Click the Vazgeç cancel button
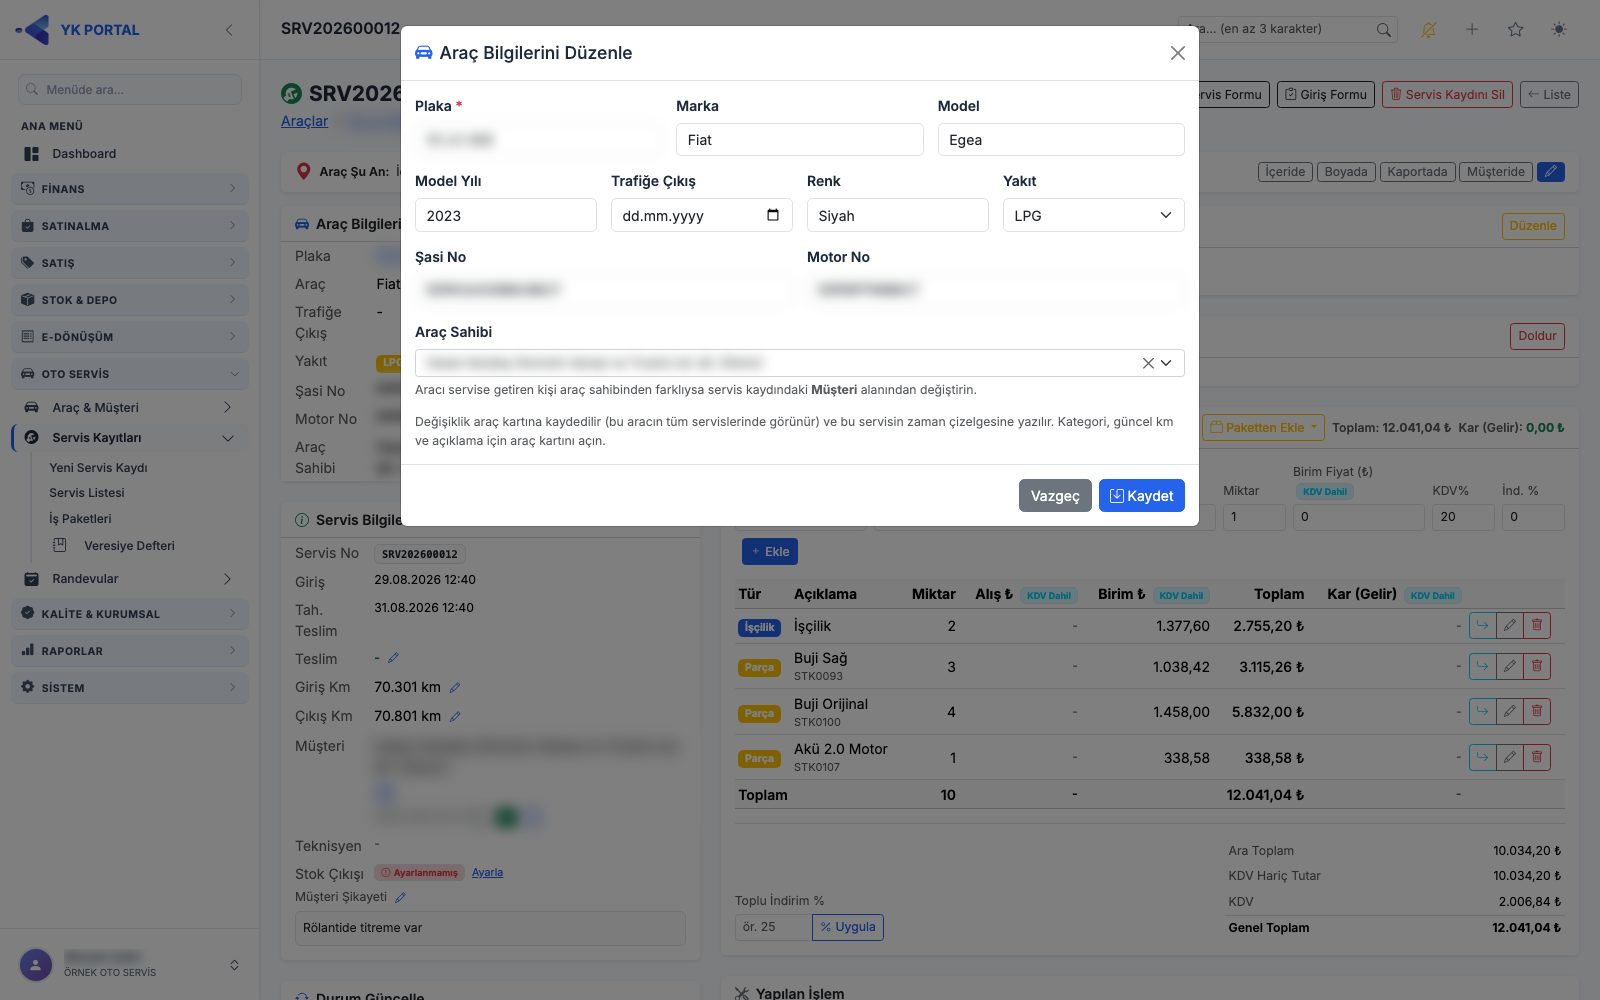 [x=1055, y=496]
